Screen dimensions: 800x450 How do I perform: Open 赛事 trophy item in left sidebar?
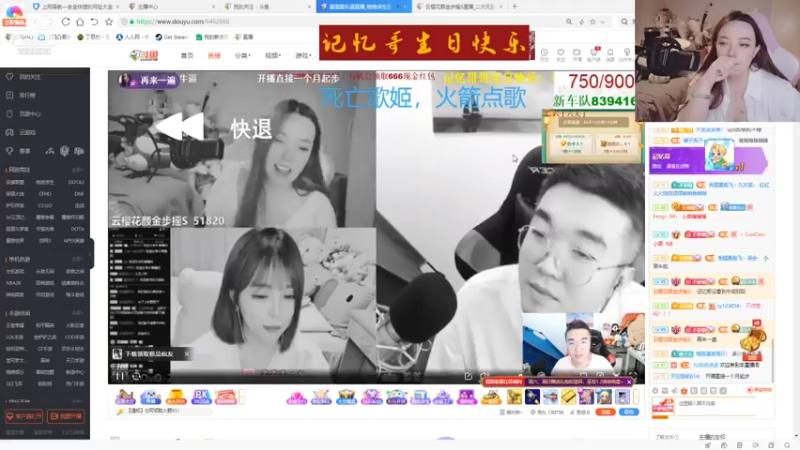pyautogui.click(x=18, y=151)
